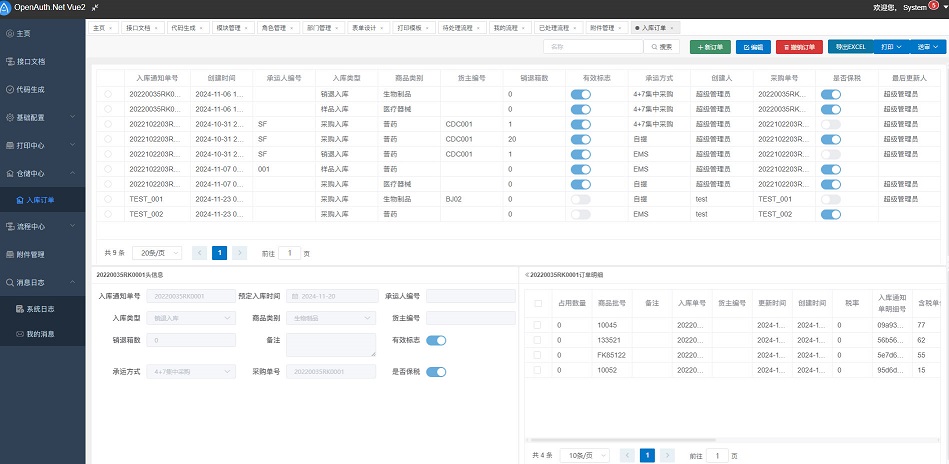This screenshot has width=949, height=464.
Task: Toggle 有效标志 switch in the TEST_001 row
Action: pos(580,199)
